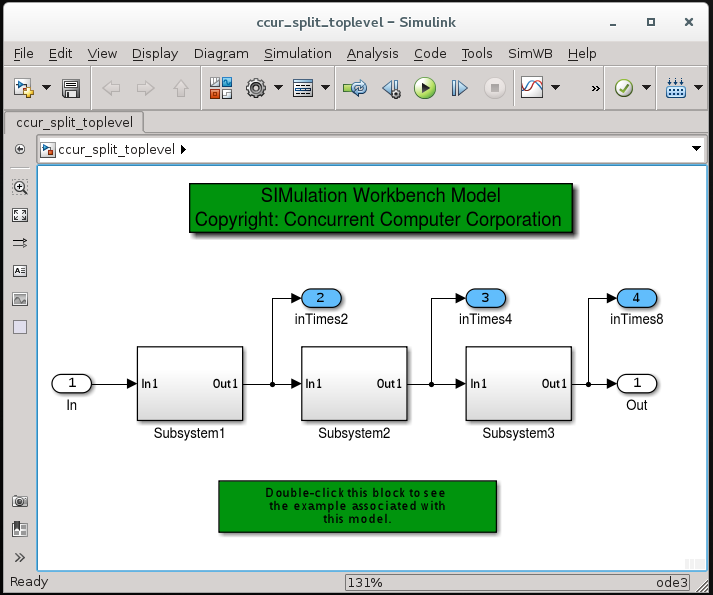Click the Model Configuration gear icon
Viewport: 713px width, 595px height.
click(256, 89)
